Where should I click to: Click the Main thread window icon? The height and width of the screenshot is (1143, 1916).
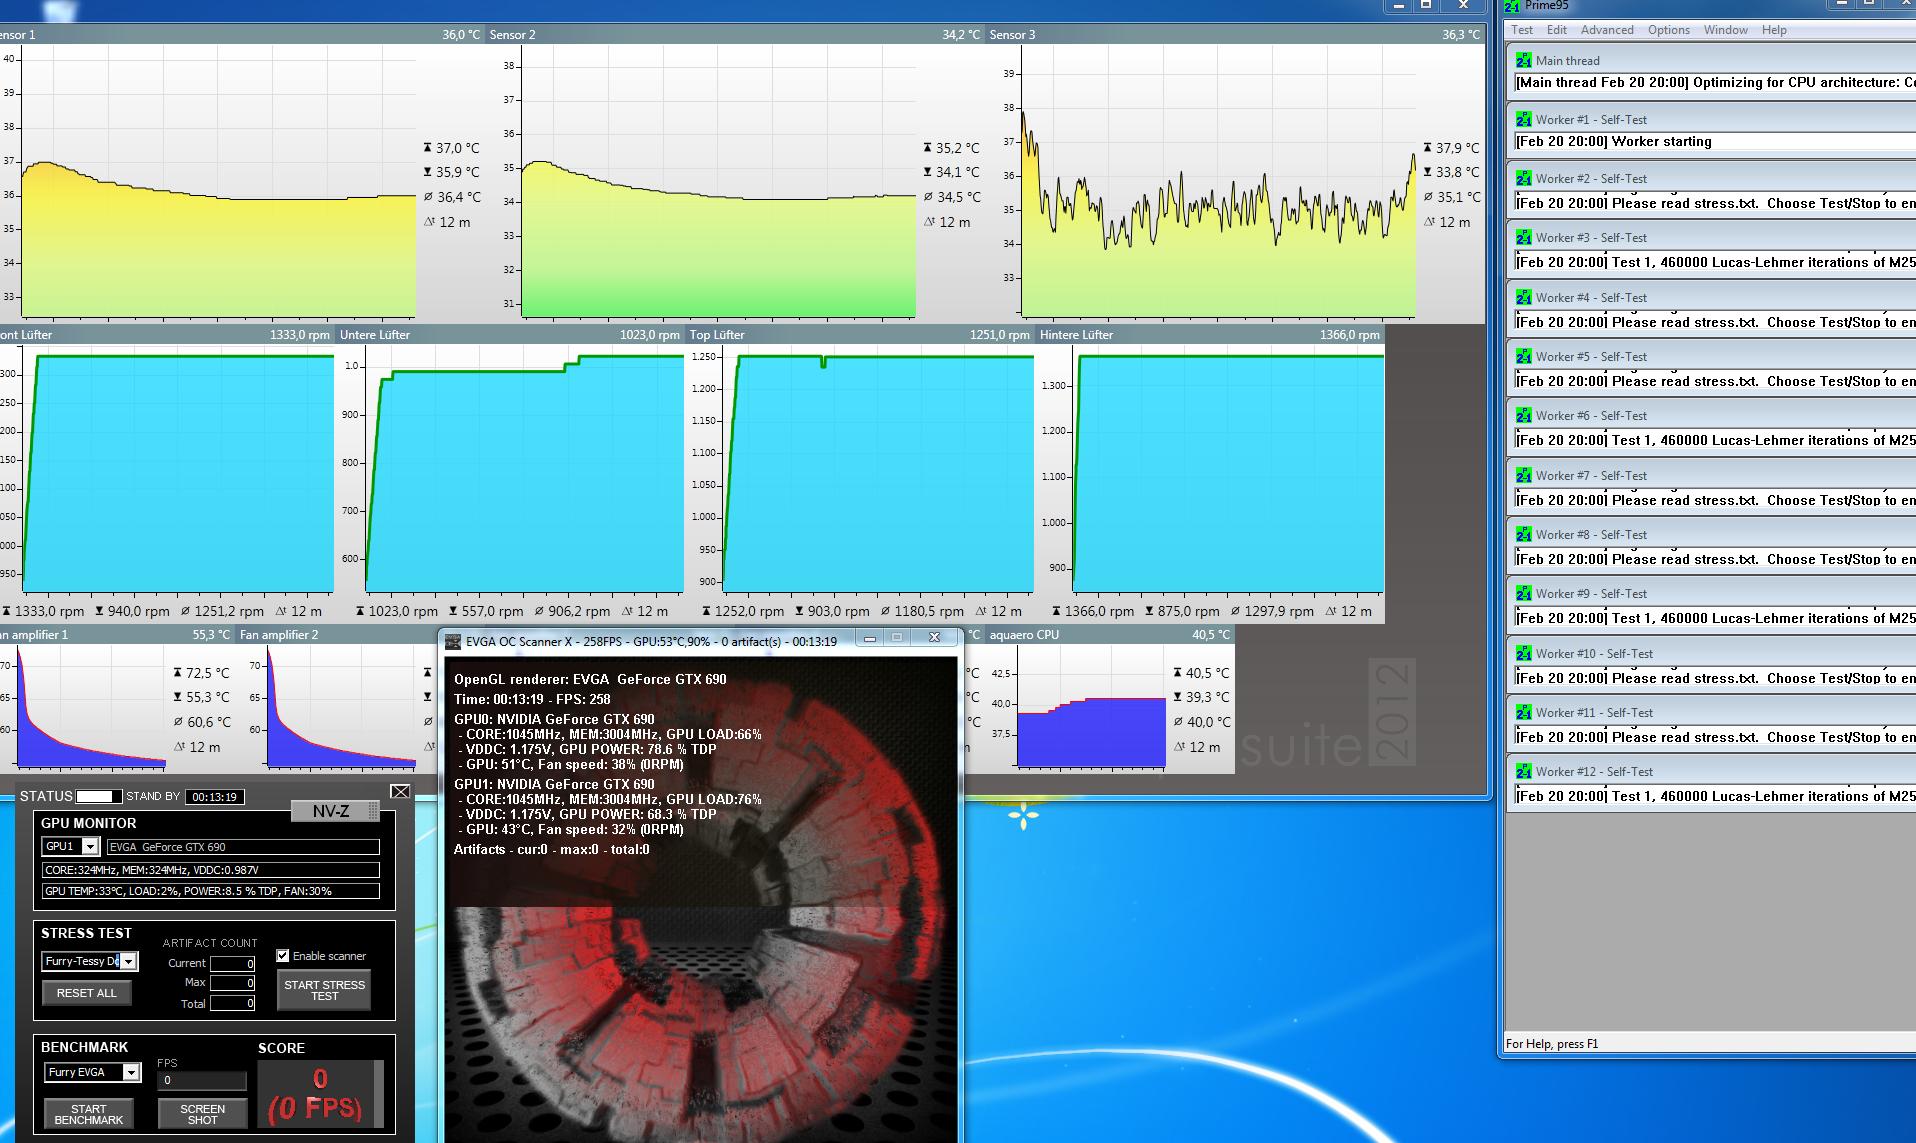tap(1523, 60)
